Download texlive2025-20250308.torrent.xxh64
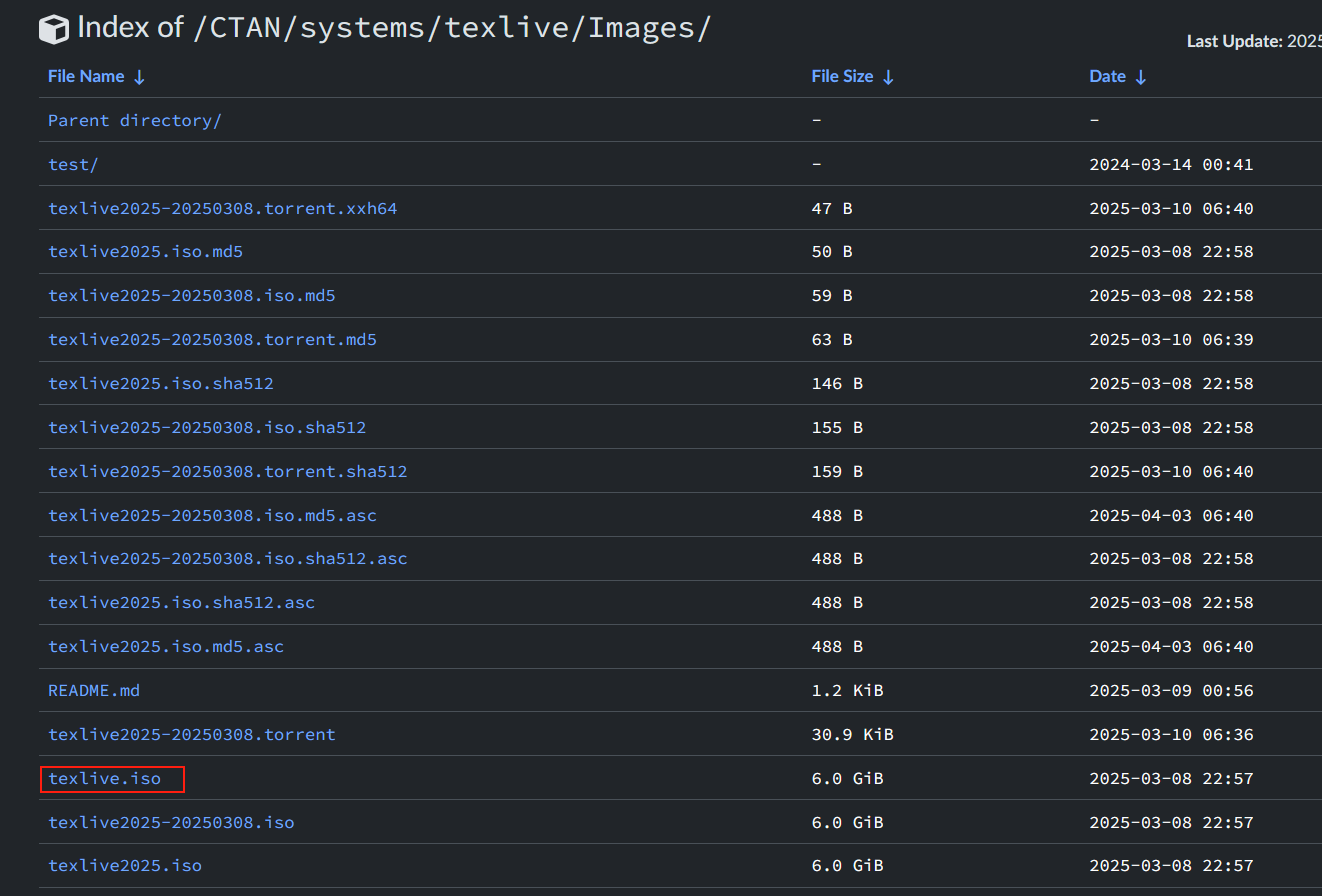Viewport: 1322px width, 896px height. point(223,208)
